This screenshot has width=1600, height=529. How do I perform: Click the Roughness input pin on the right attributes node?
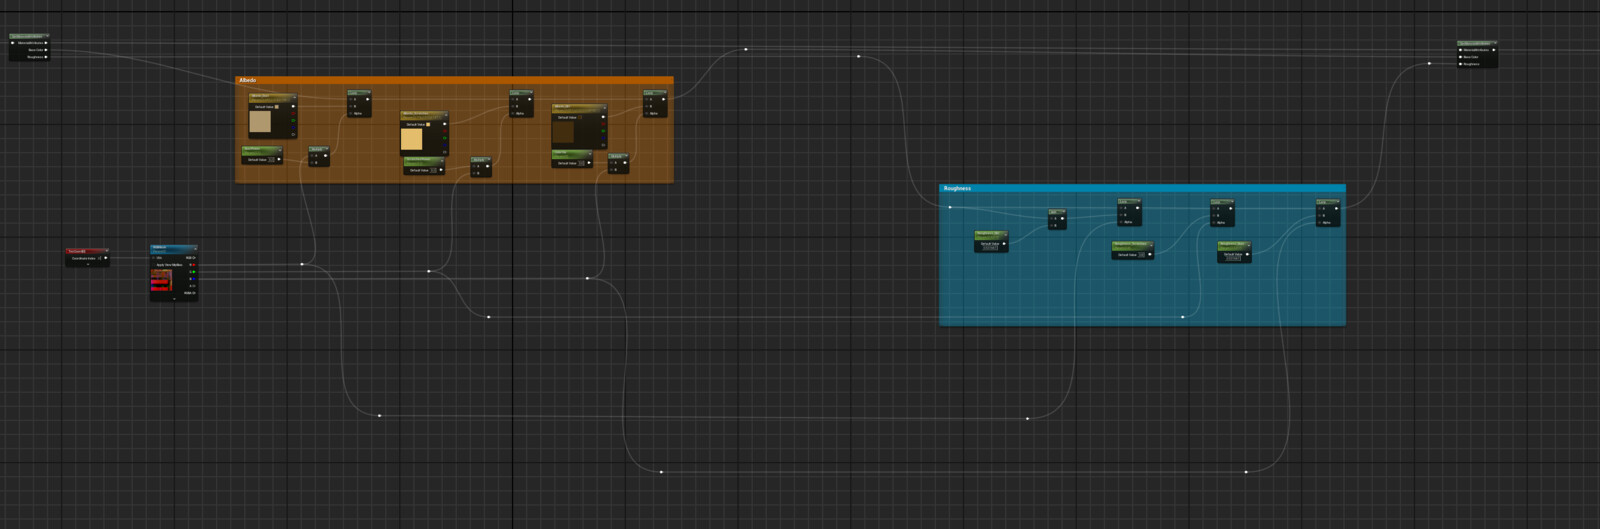pyautogui.click(x=1461, y=64)
